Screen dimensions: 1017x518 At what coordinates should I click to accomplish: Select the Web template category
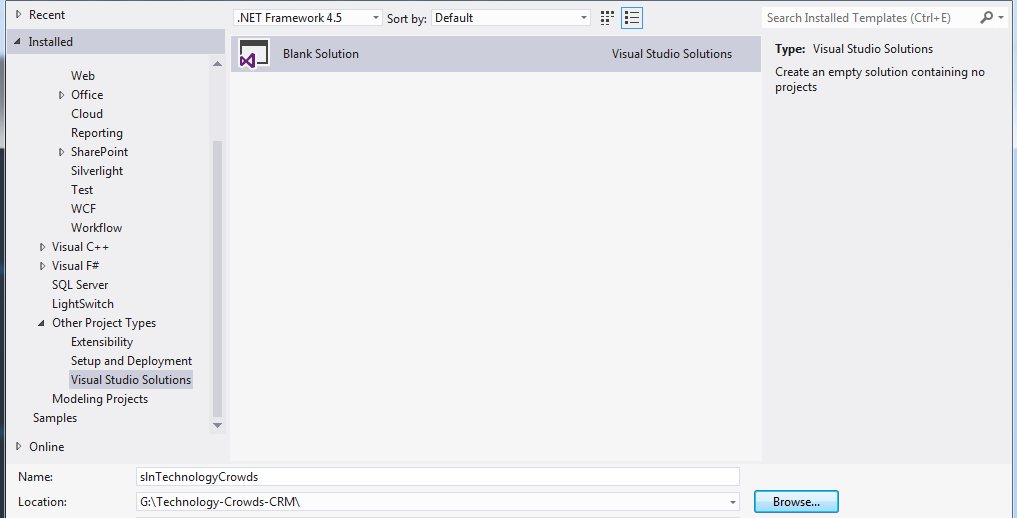pos(83,76)
